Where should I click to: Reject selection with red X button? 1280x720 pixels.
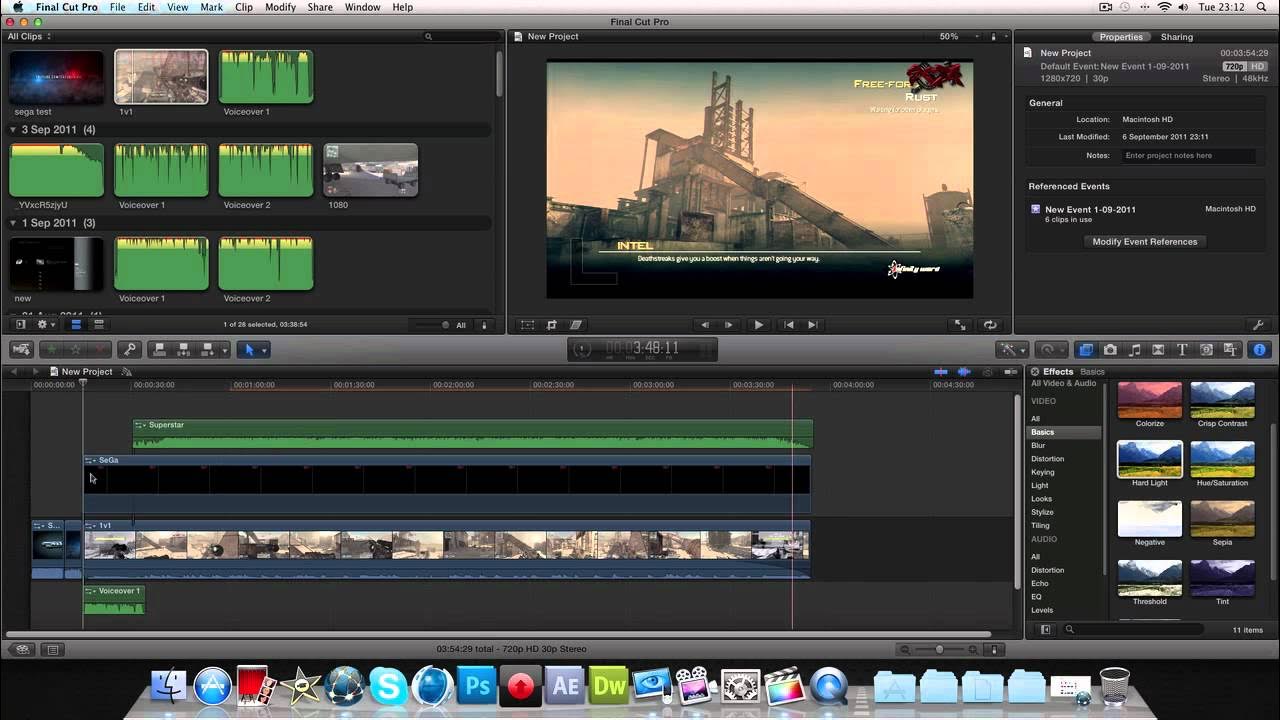point(100,350)
